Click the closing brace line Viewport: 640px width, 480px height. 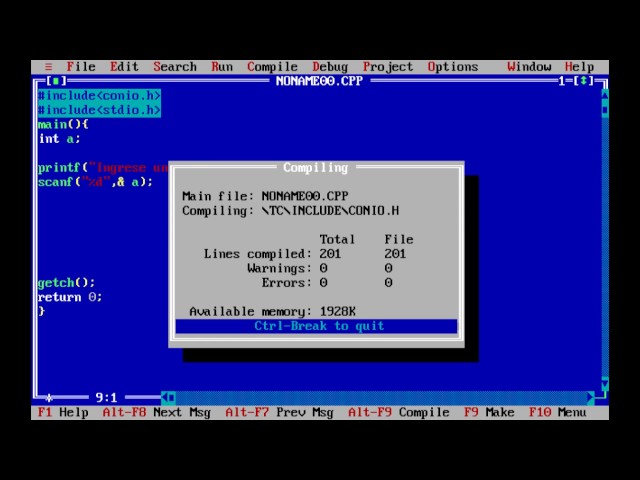tap(41, 311)
